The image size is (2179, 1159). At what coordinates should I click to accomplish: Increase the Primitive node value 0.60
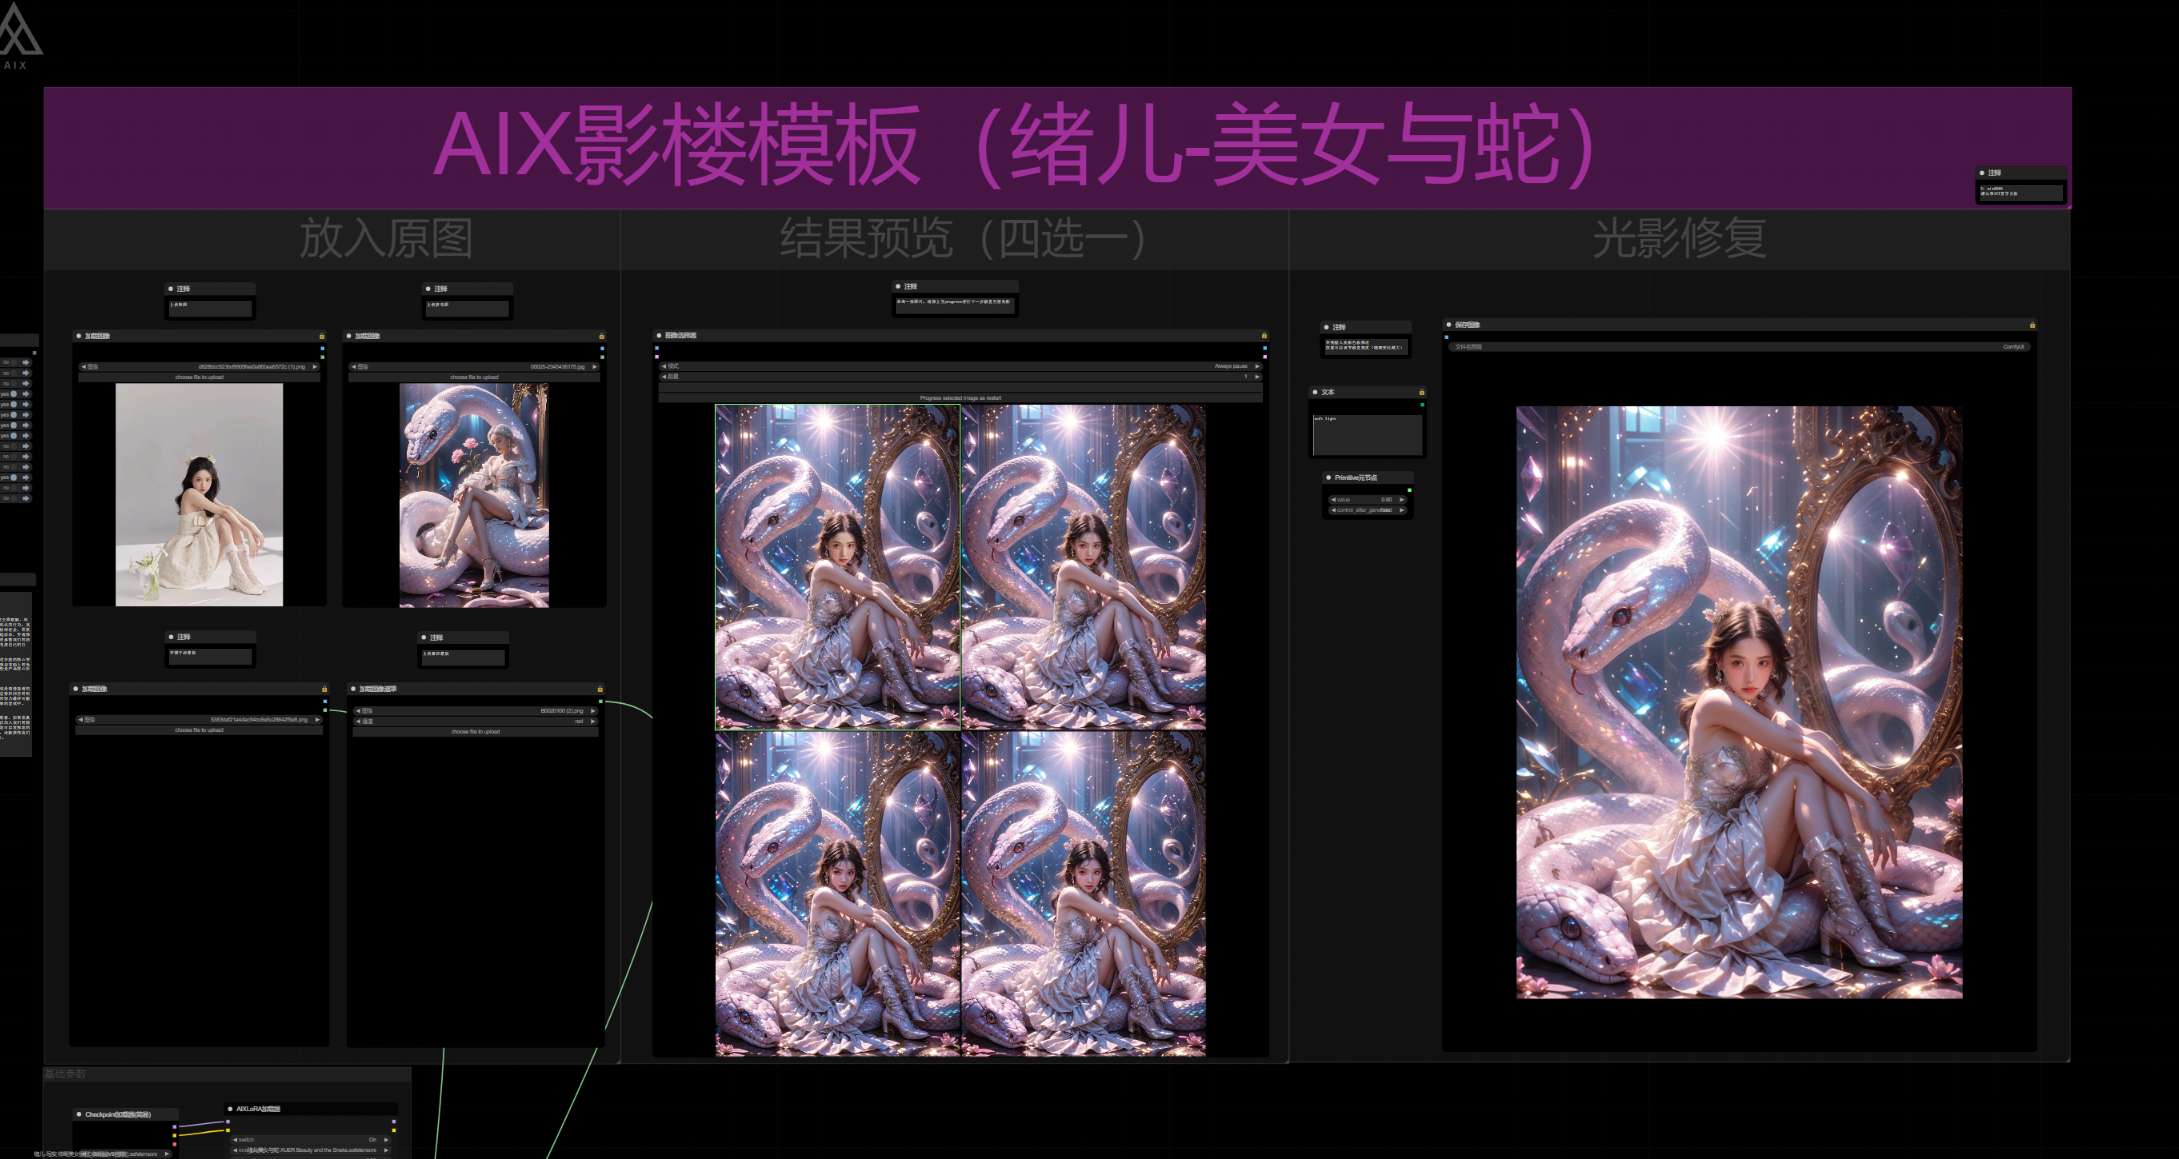coord(1402,499)
